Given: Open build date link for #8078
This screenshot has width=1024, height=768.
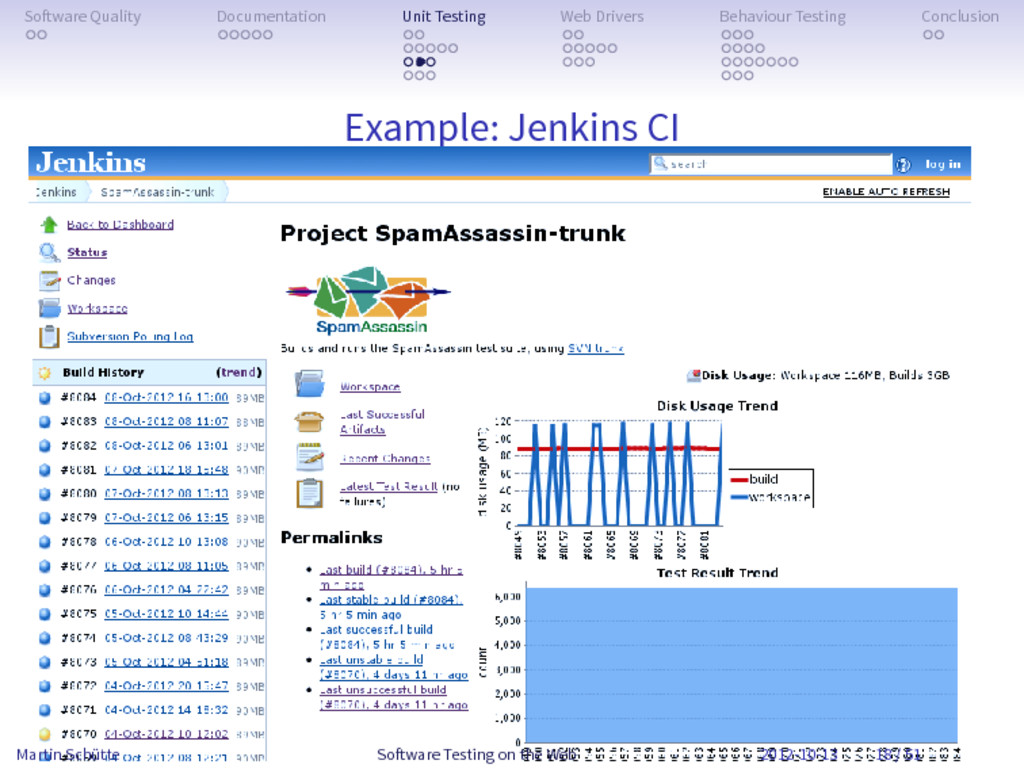Looking at the screenshot, I should (x=167, y=541).
